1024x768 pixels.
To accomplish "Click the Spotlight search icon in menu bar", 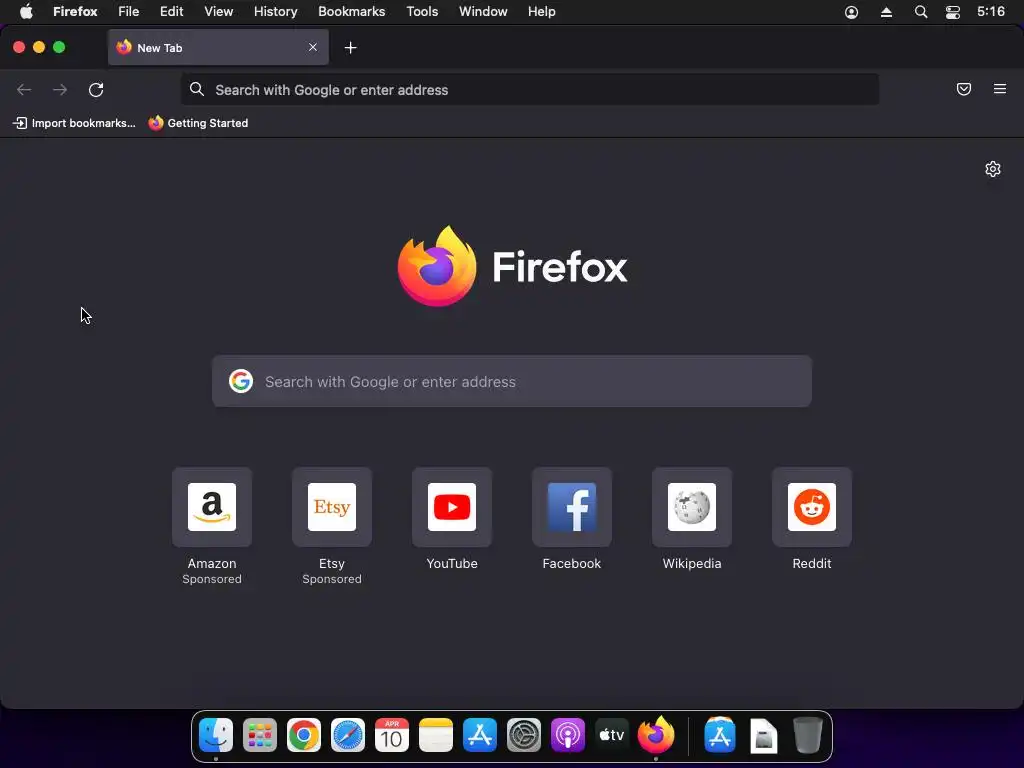I will (921, 12).
